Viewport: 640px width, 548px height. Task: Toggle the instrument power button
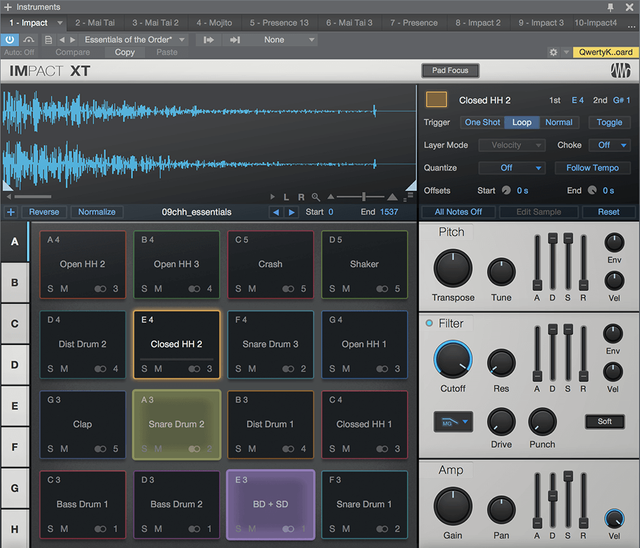click(x=10, y=40)
